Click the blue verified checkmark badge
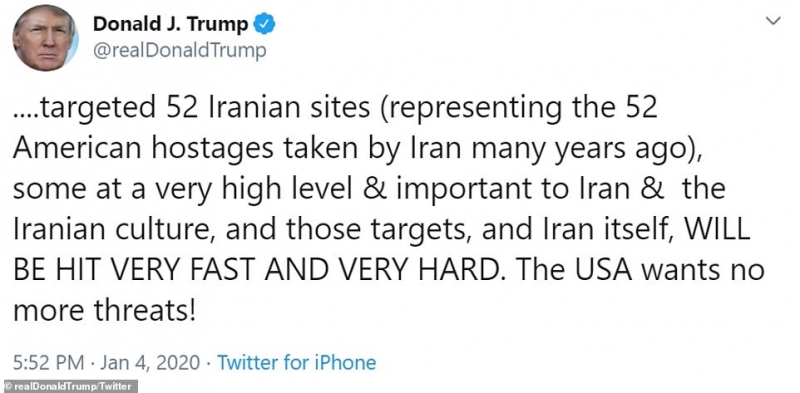 pos(264,24)
